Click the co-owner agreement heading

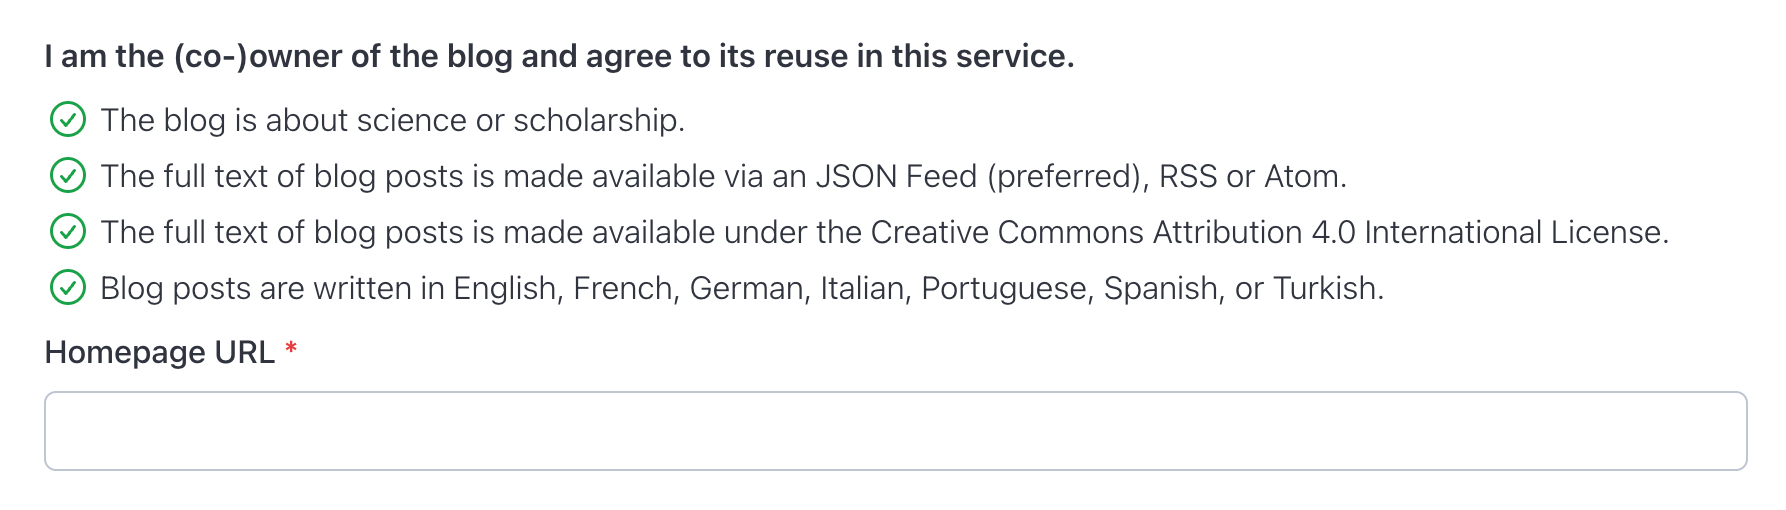pyautogui.click(x=559, y=56)
